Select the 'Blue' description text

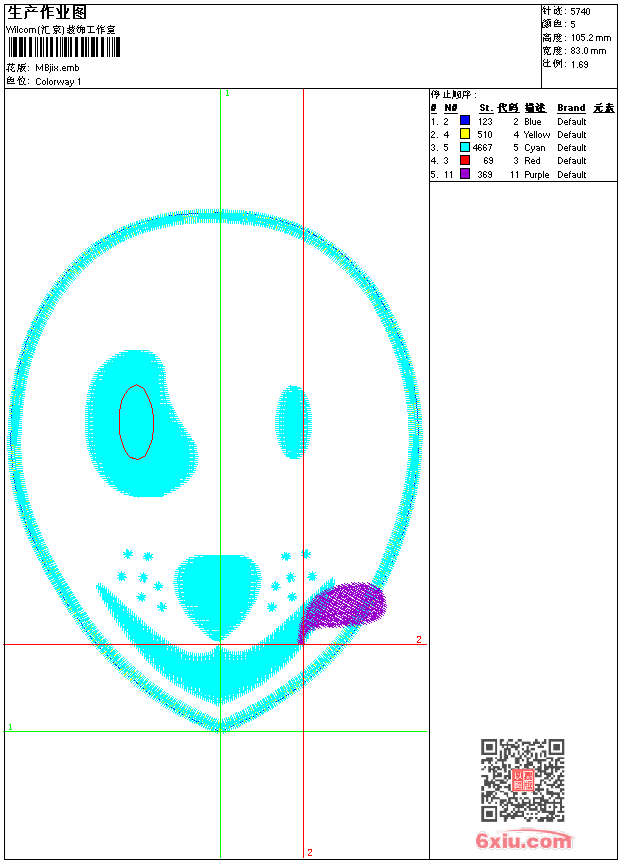point(533,122)
